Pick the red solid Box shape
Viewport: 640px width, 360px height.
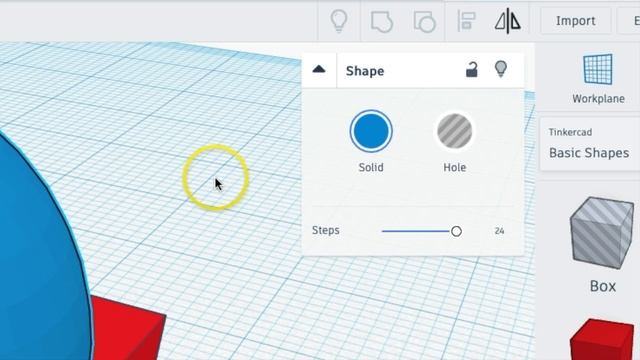602,340
